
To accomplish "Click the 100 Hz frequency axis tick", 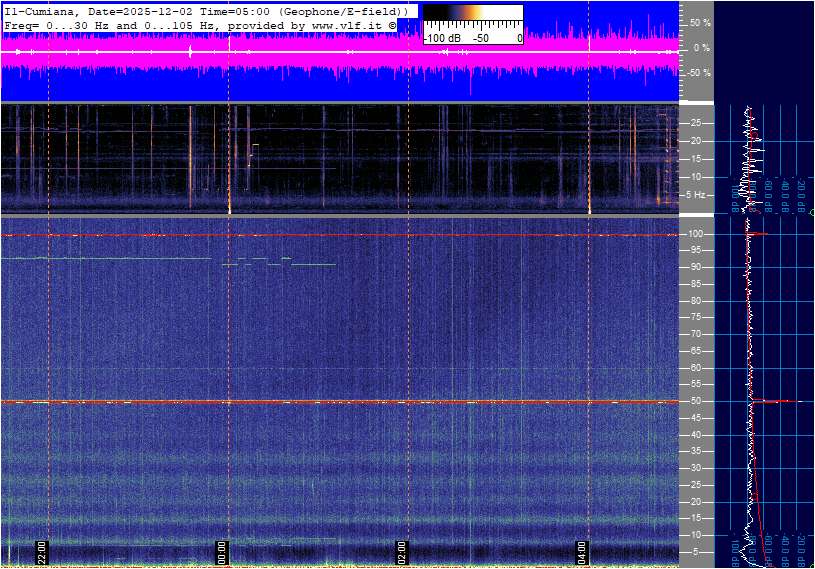I will [x=696, y=234].
